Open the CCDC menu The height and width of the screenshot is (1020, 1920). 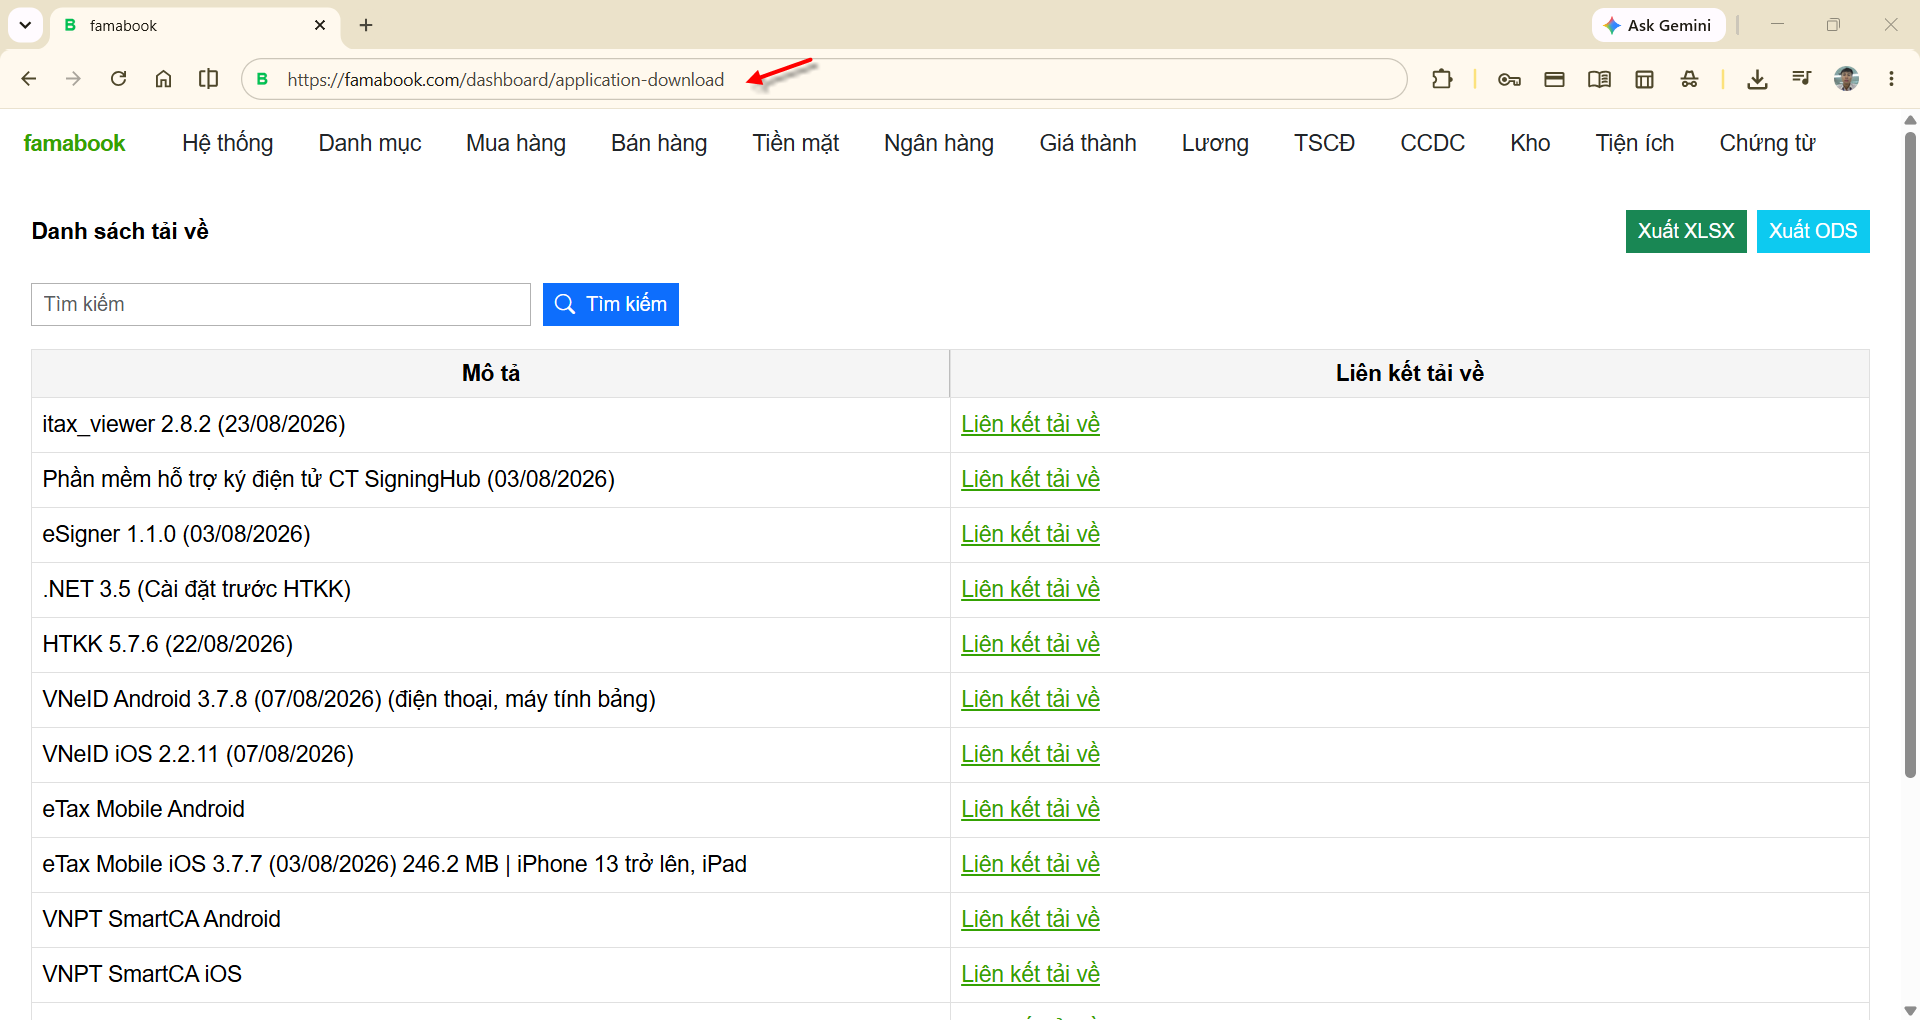[x=1432, y=144]
